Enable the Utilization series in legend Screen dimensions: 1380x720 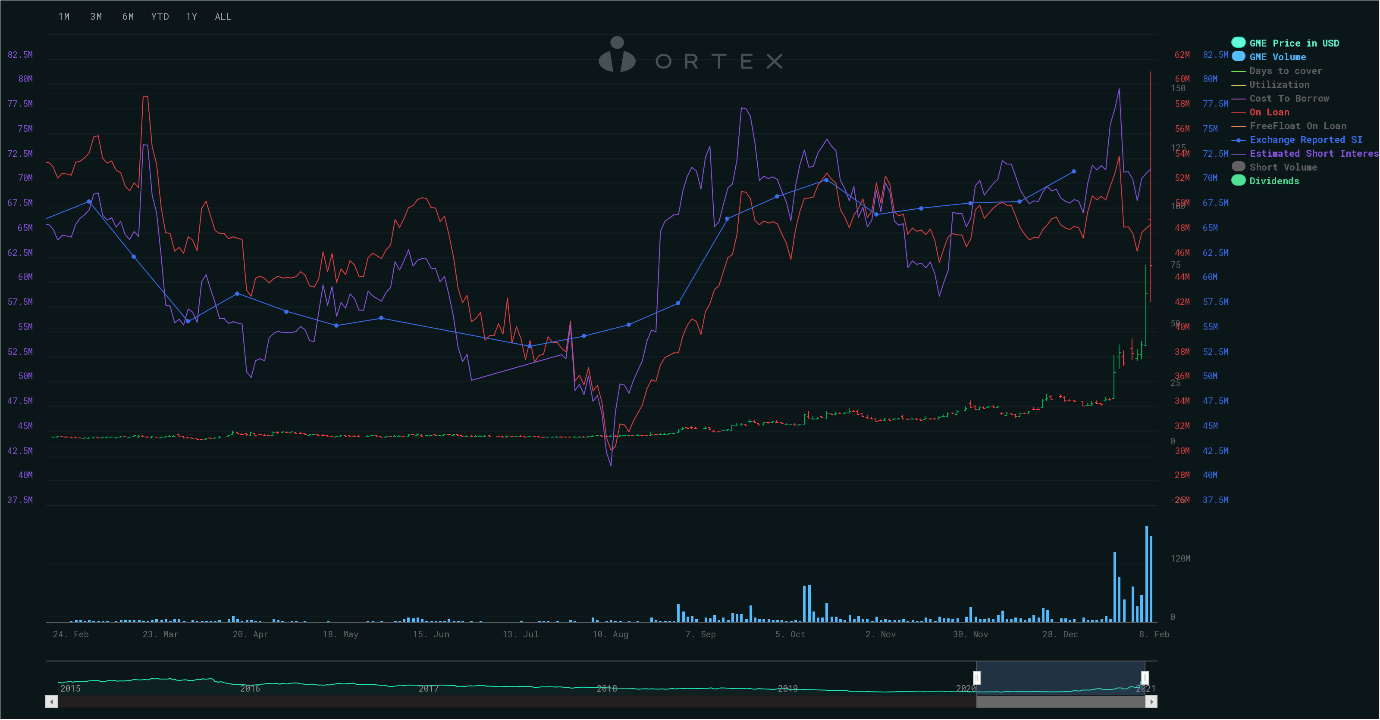click(1279, 85)
